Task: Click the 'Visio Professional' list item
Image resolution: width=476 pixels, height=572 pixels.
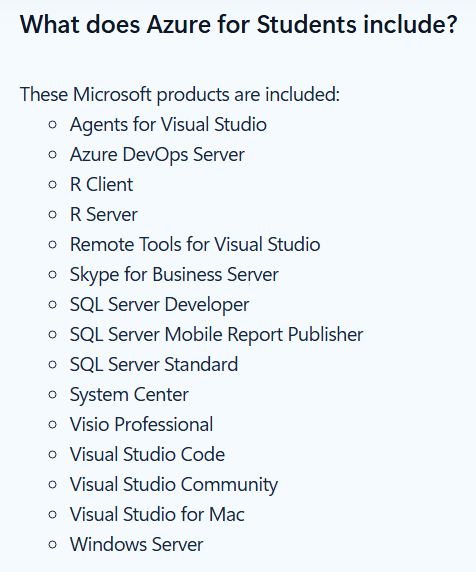Action: tap(141, 424)
